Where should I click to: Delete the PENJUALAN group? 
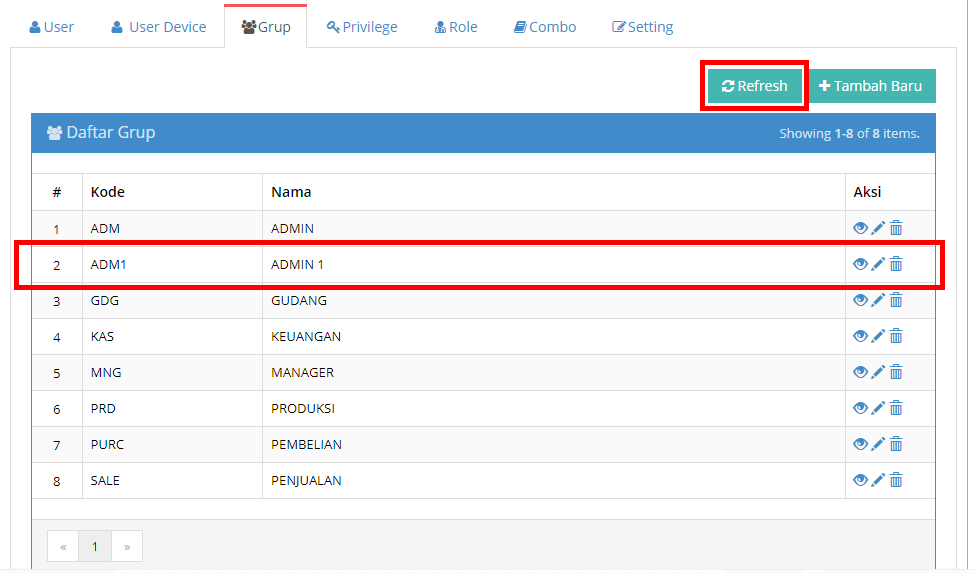tap(896, 480)
